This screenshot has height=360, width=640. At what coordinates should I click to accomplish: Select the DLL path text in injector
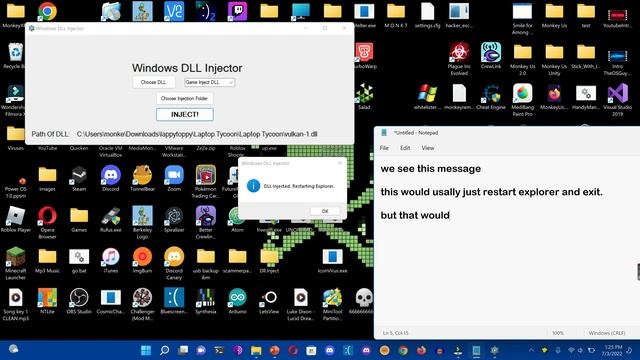pyautogui.click(x=197, y=134)
